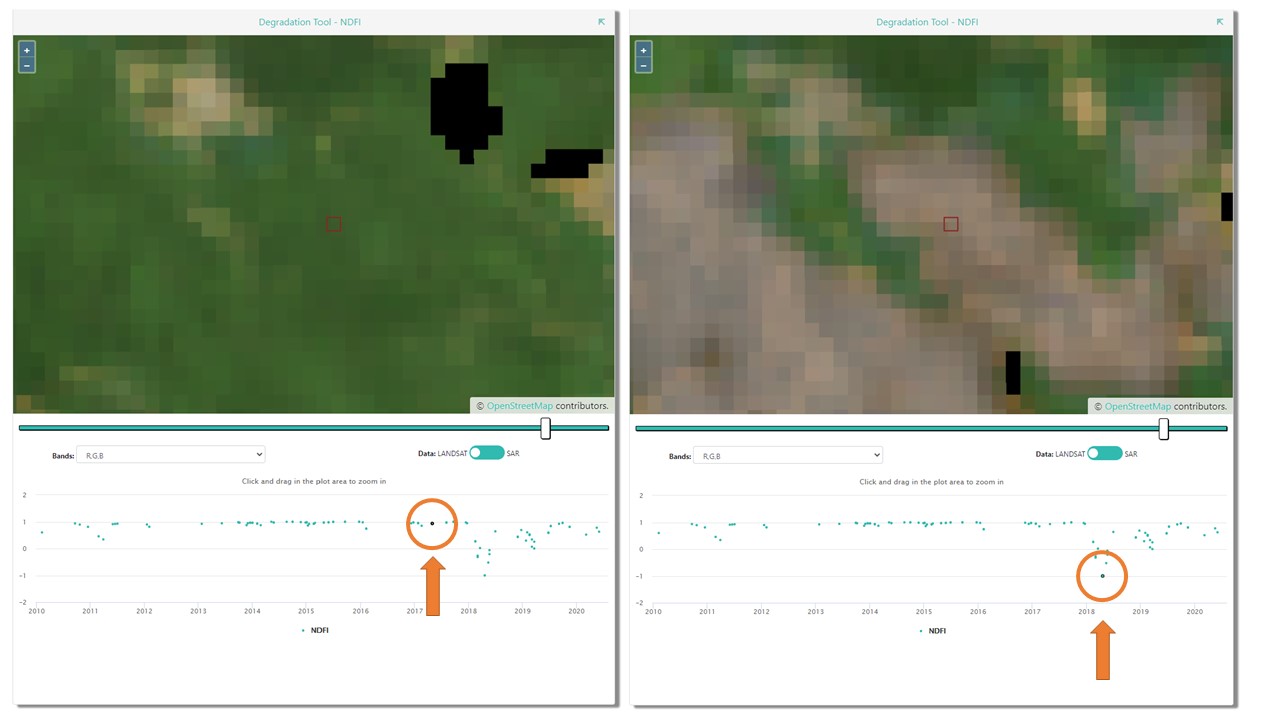This screenshot has width=1280, height=720.
Task: Open the OpenStreetMap link on right map
Action: [x=1137, y=406]
